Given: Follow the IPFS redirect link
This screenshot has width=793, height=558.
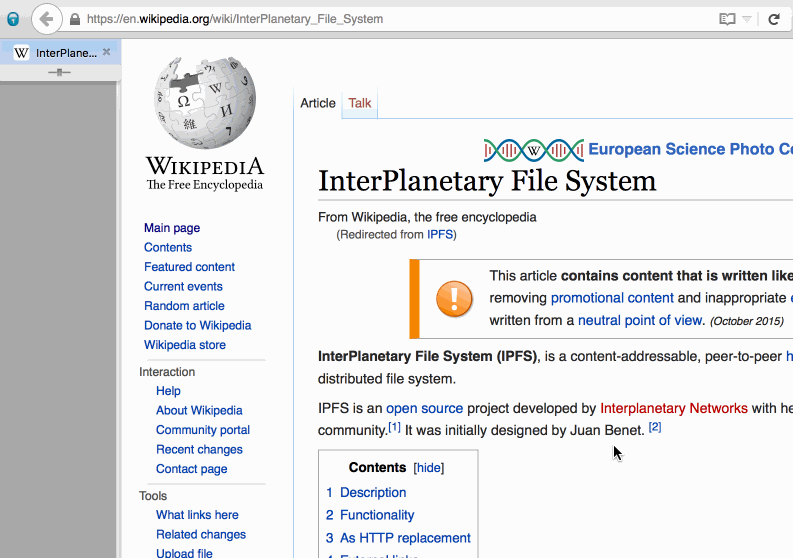Looking at the screenshot, I should [440, 234].
